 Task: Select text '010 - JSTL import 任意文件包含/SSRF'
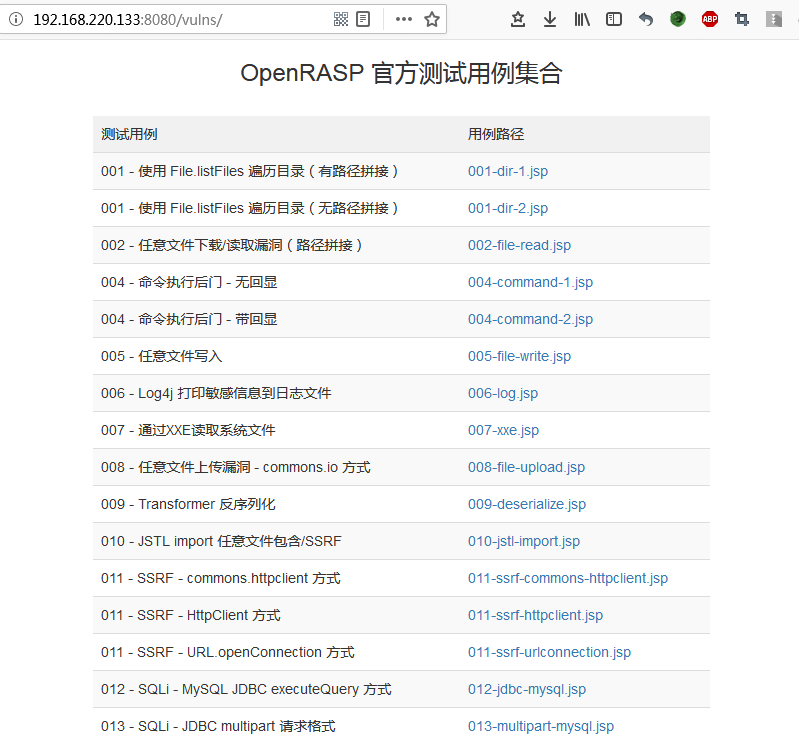tap(221, 541)
